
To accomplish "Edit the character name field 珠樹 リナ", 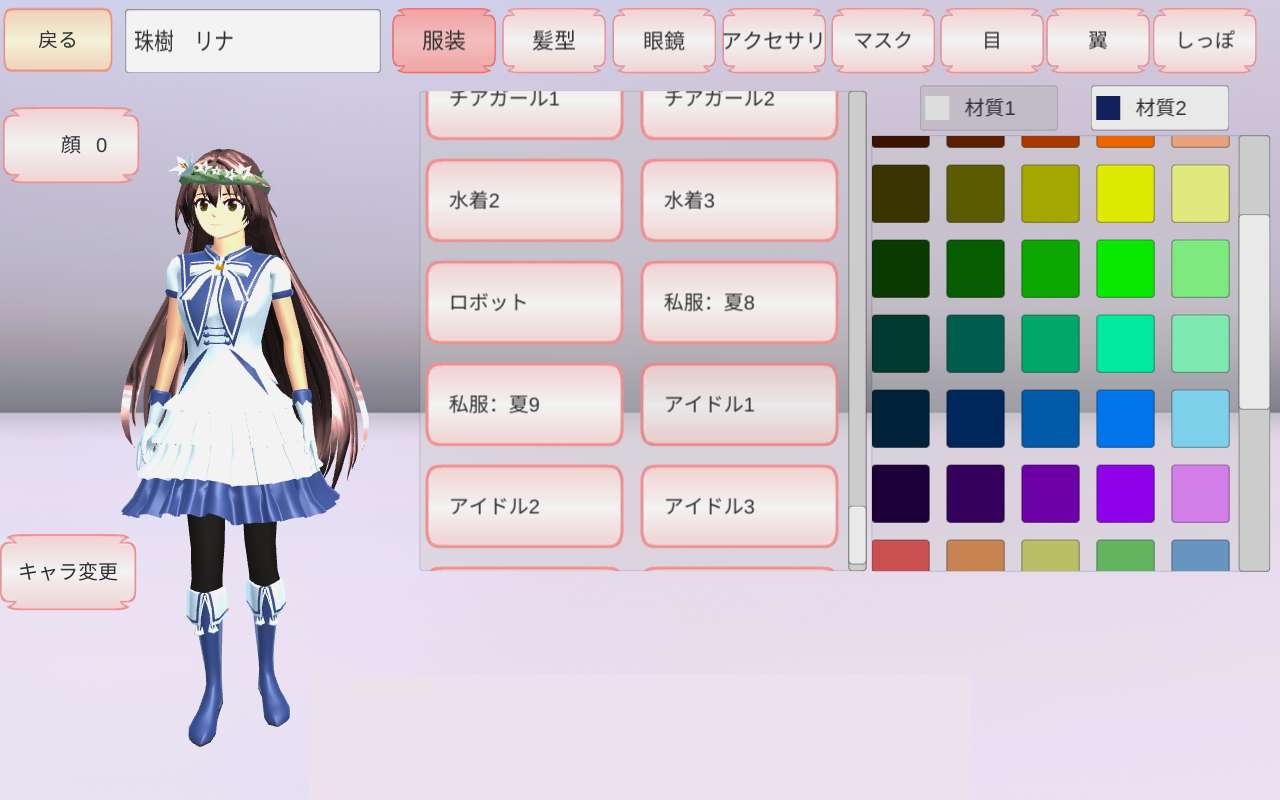I will (253, 41).
